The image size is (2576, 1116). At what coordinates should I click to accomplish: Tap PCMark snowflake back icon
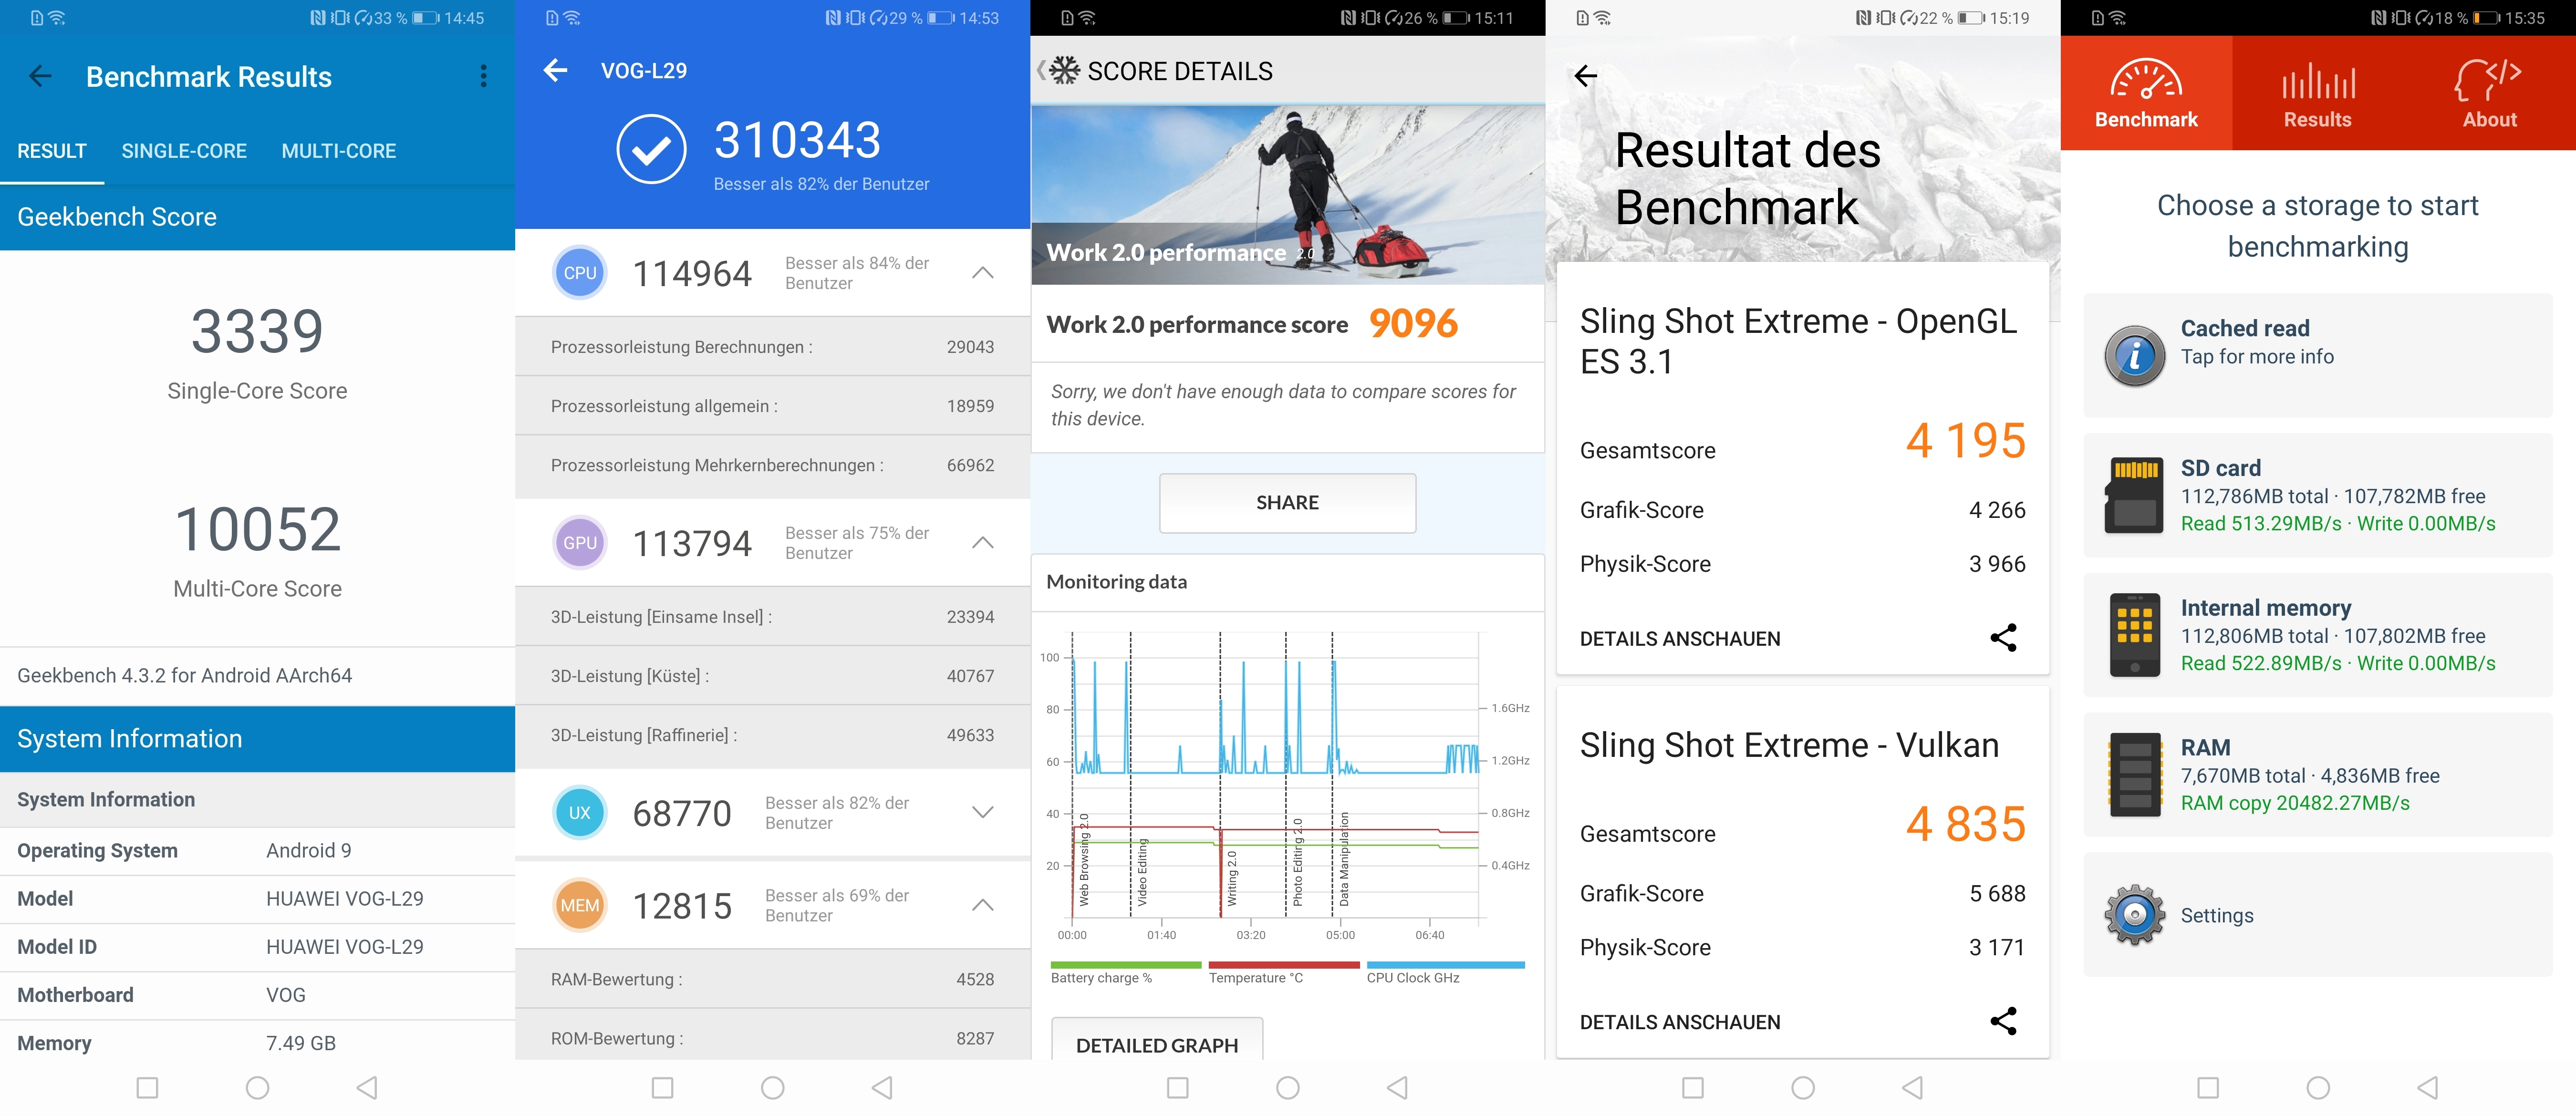point(1059,71)
